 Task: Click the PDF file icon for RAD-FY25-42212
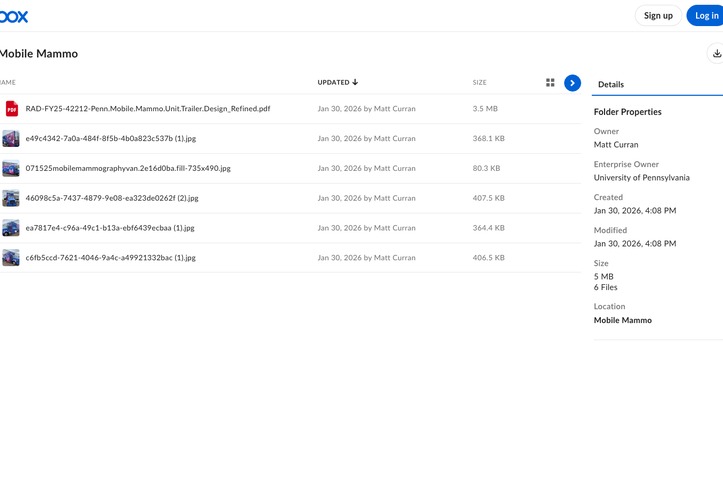tap(12, 109)
